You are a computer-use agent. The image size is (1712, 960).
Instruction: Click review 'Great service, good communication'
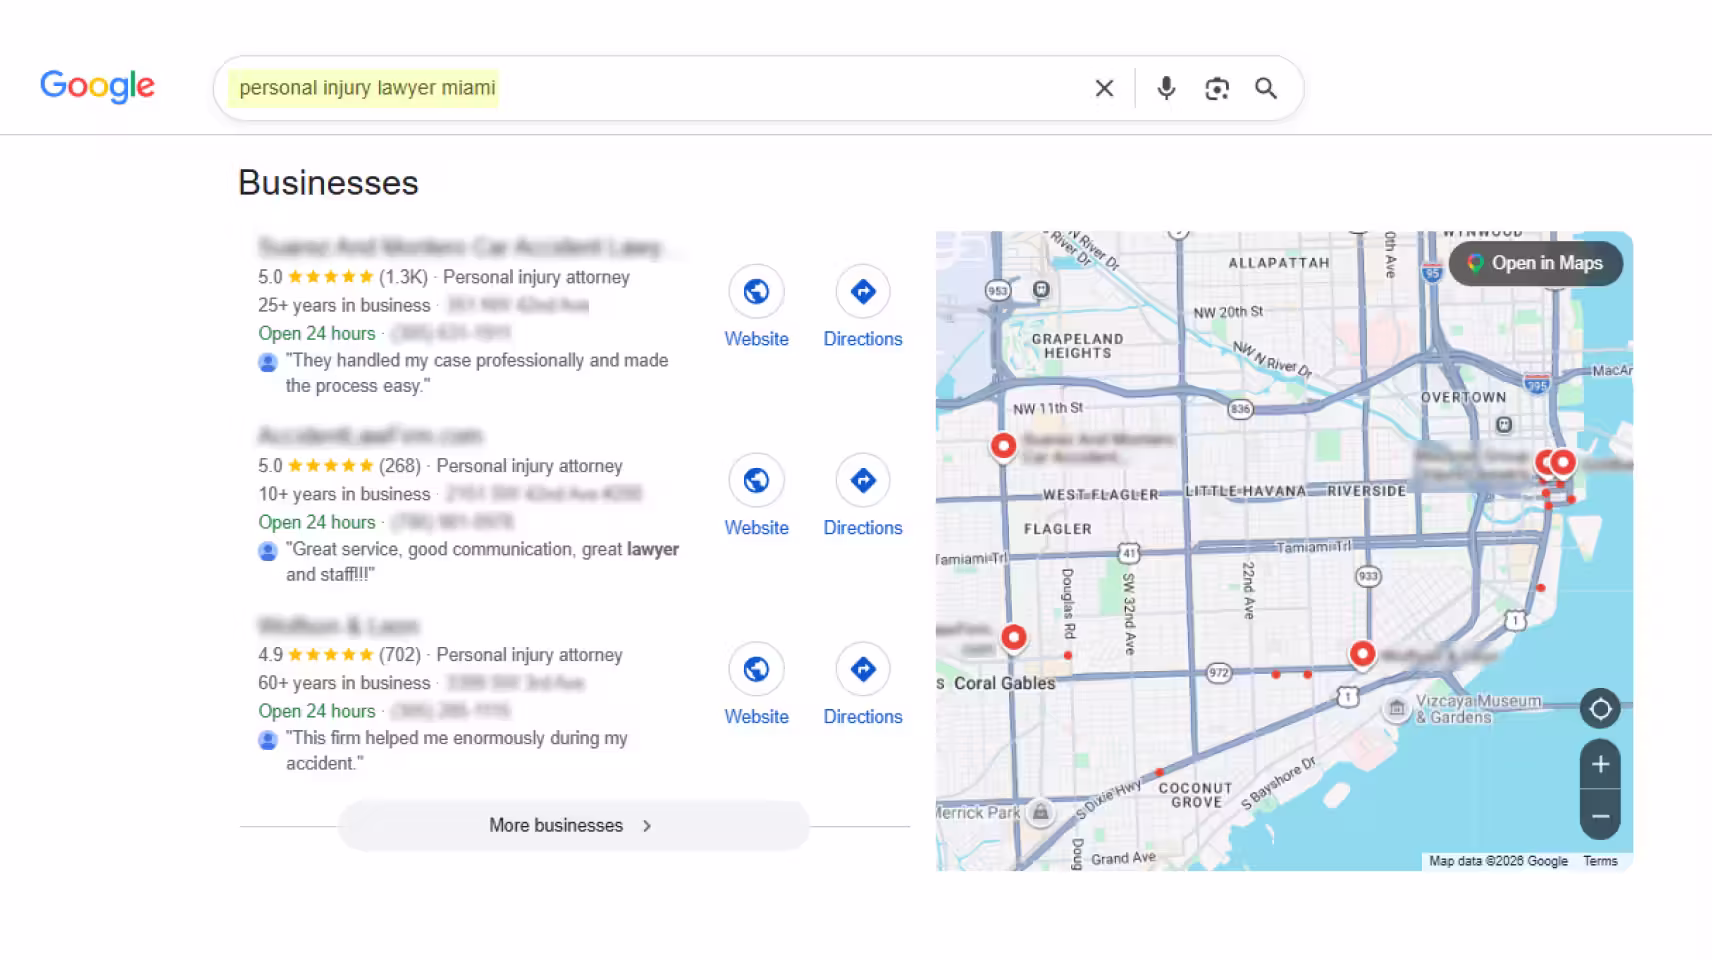[482, 562]
